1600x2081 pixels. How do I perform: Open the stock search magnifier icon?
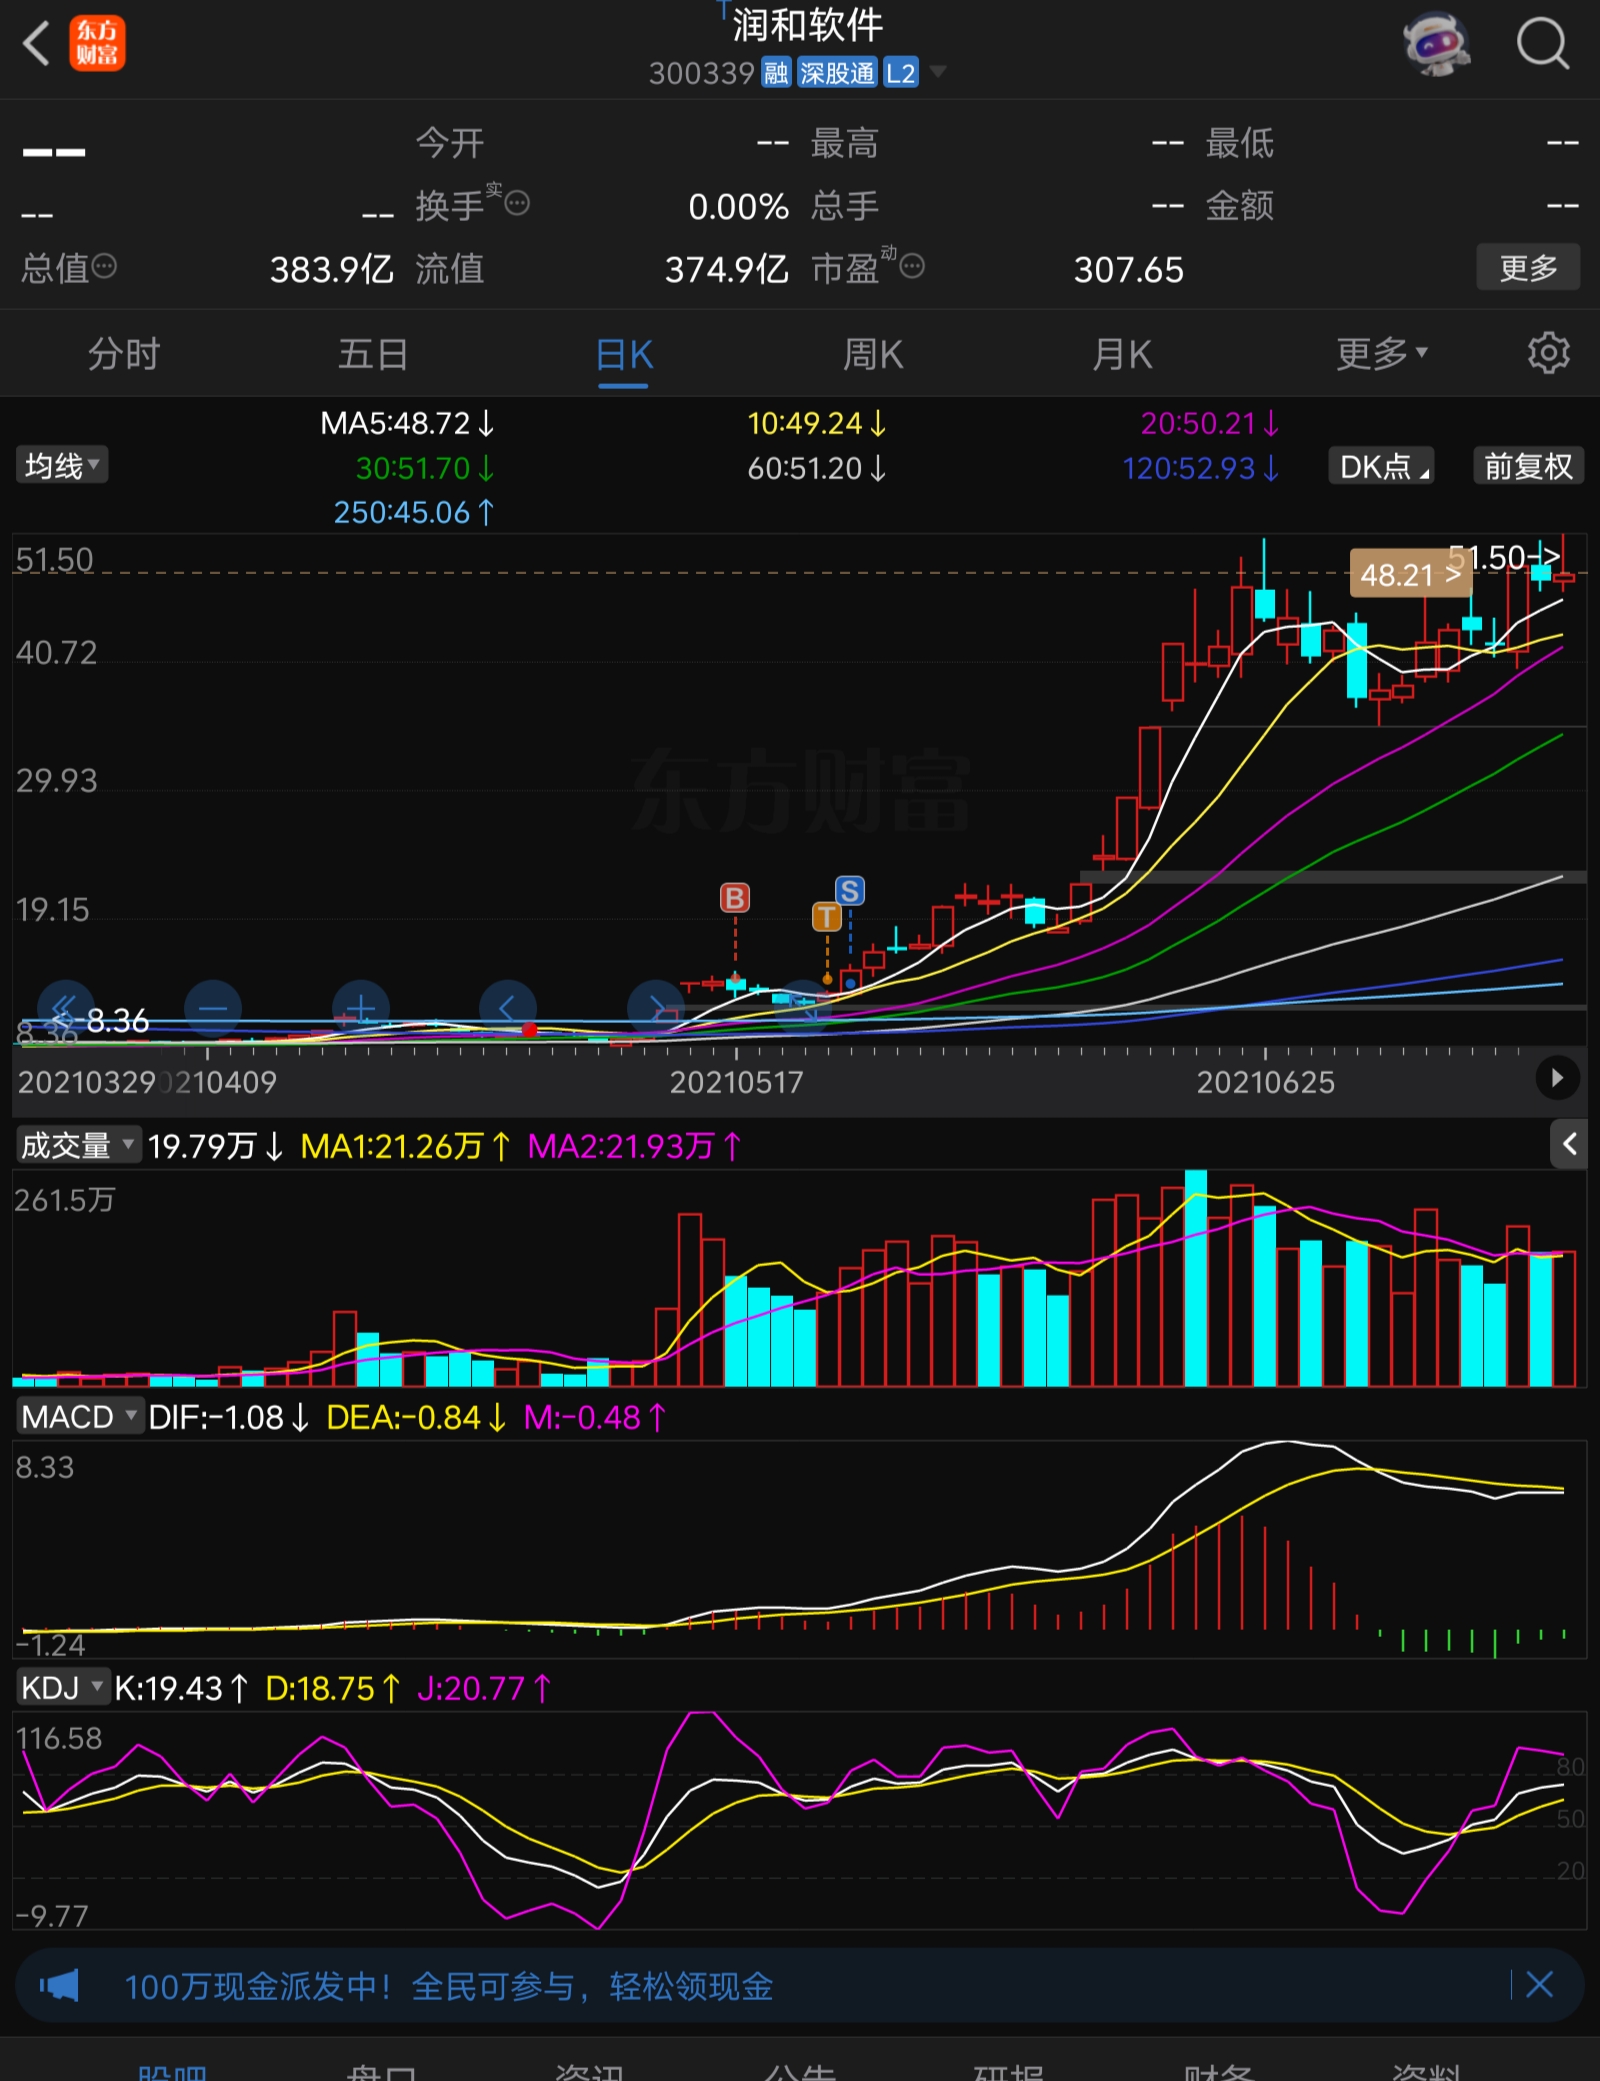(1543, 43)
